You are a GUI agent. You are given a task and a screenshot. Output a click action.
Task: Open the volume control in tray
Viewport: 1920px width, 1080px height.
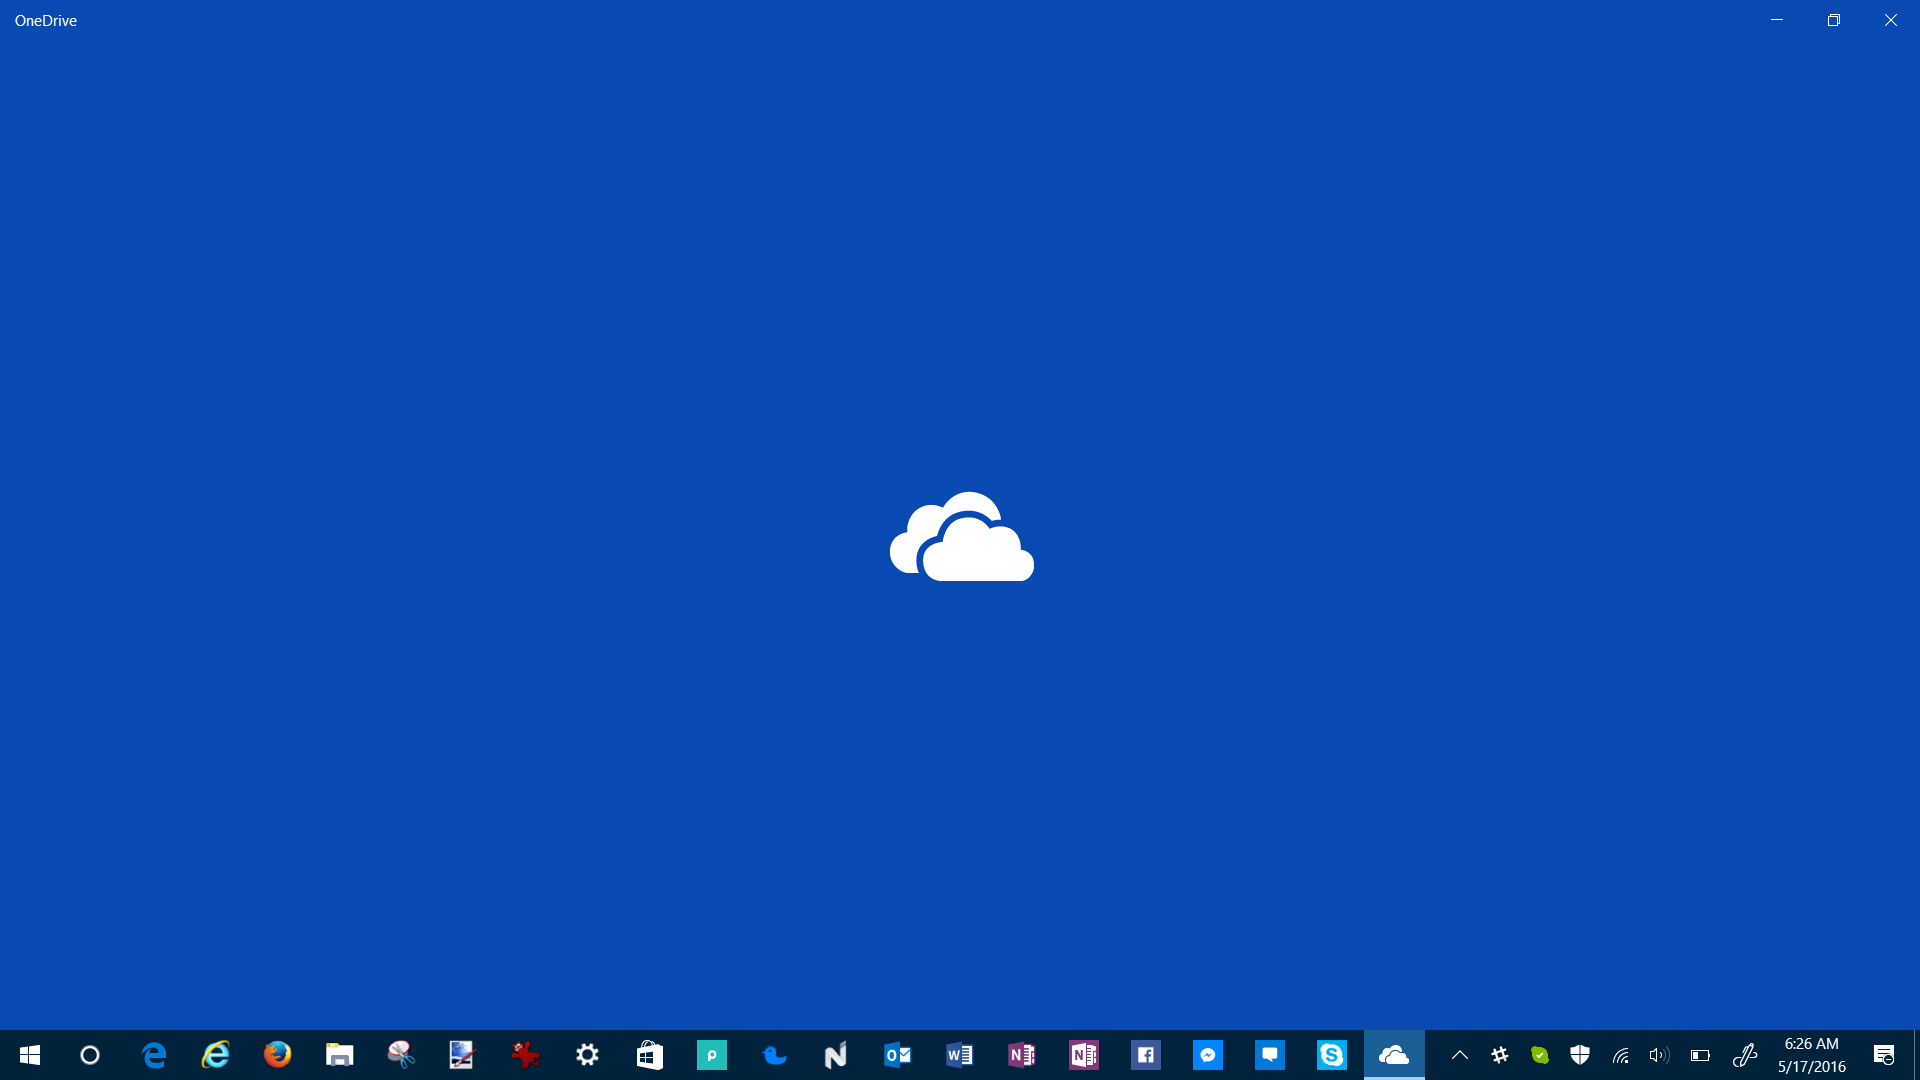pyautogui.click(x=1659, y=1055)
